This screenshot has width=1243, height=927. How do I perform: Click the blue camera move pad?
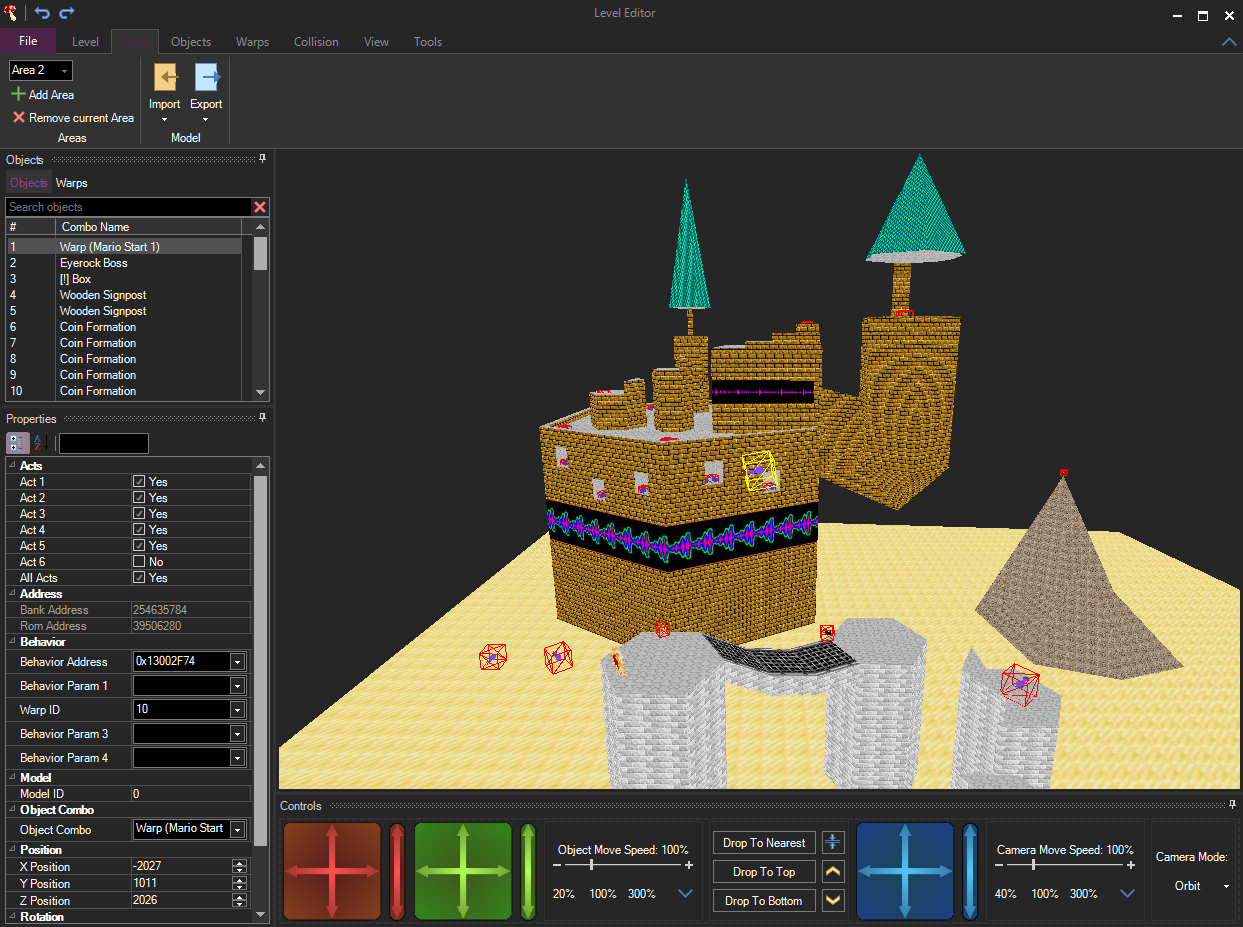point(906,871)
